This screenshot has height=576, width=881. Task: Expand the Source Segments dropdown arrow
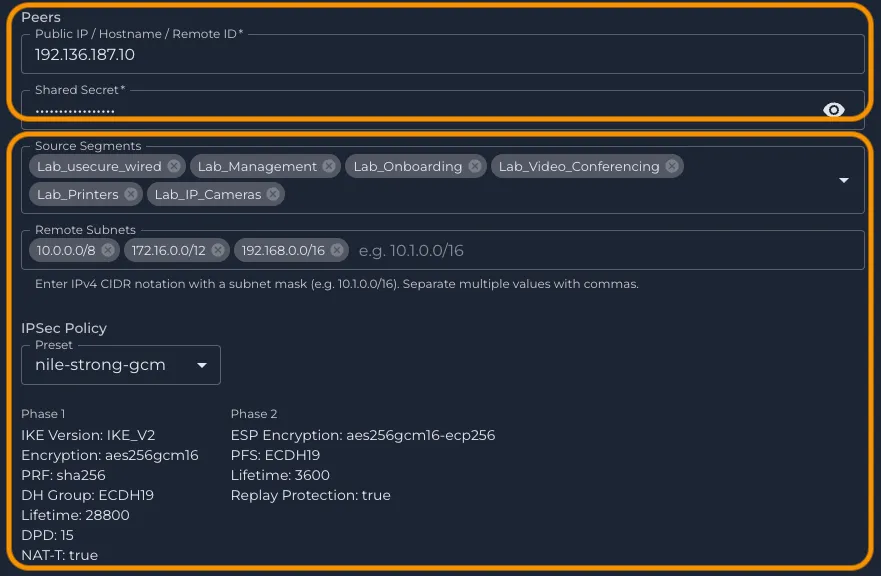coord(843,180)
